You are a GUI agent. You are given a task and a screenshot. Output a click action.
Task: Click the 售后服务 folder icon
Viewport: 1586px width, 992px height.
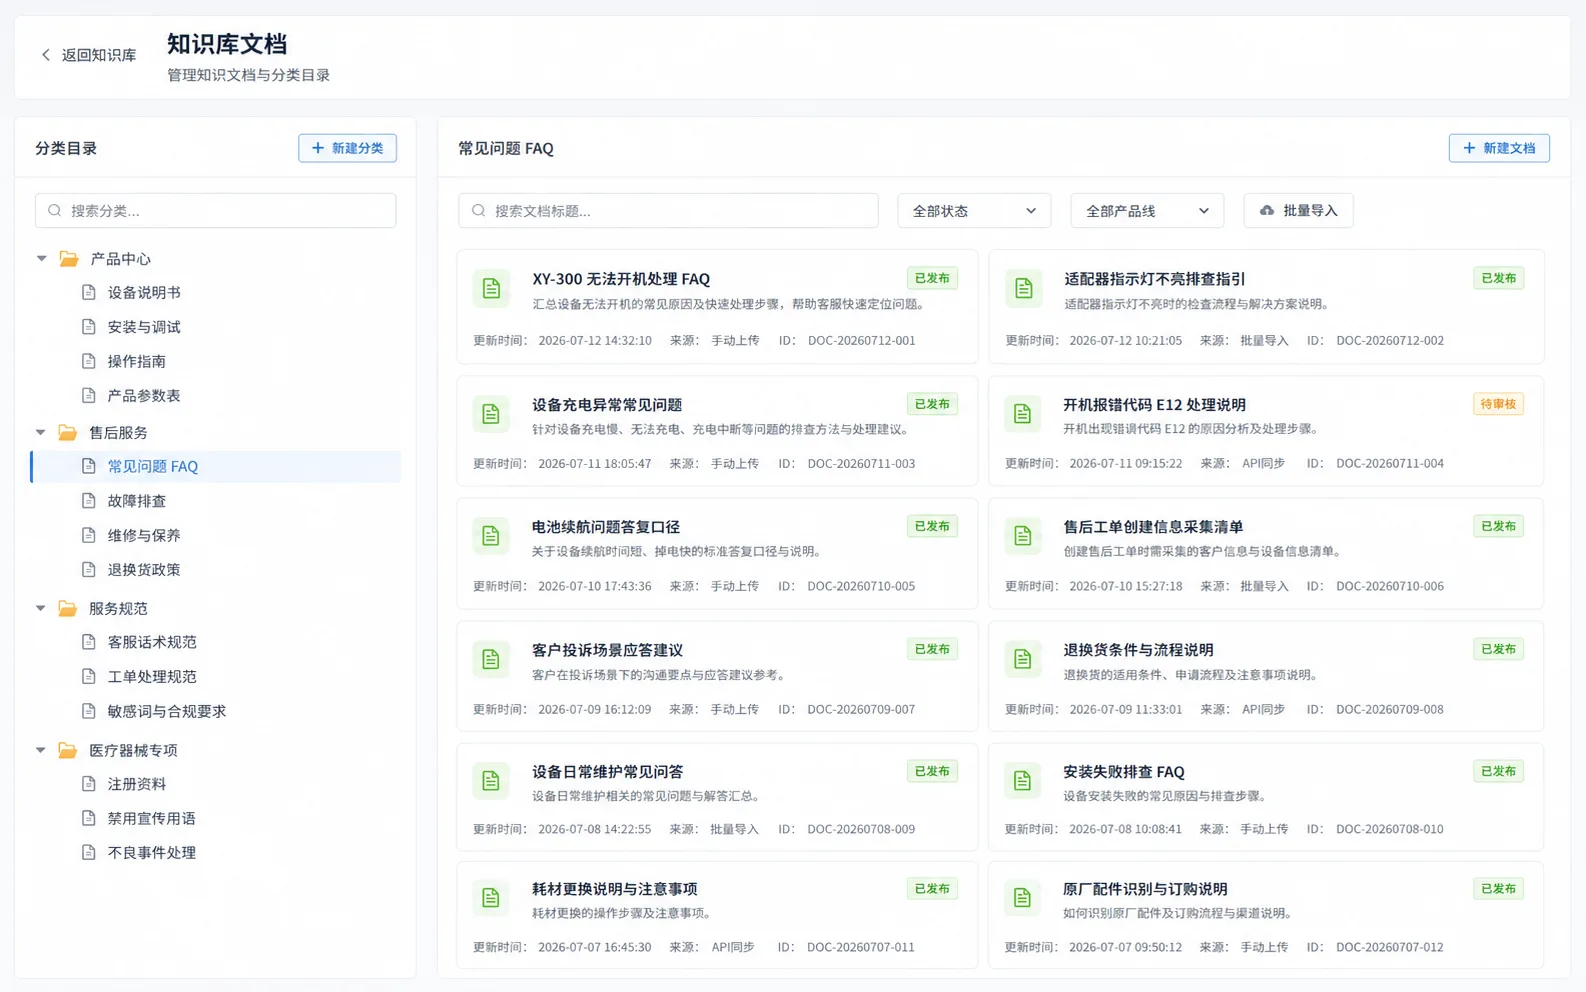68,433
